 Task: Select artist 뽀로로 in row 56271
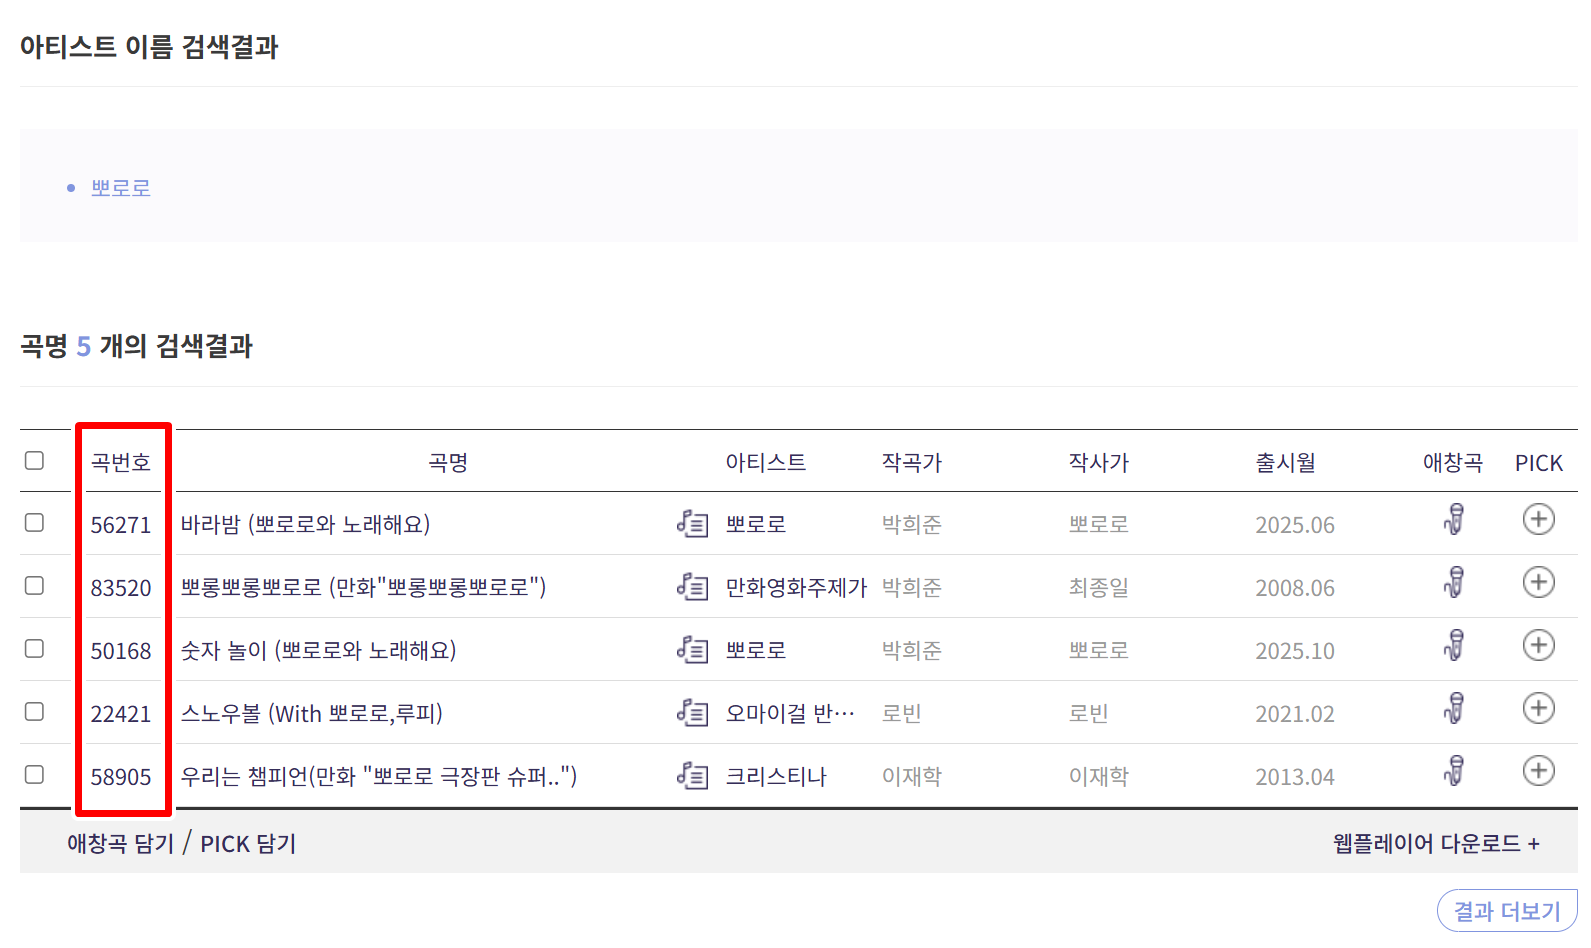click(756, 524)
